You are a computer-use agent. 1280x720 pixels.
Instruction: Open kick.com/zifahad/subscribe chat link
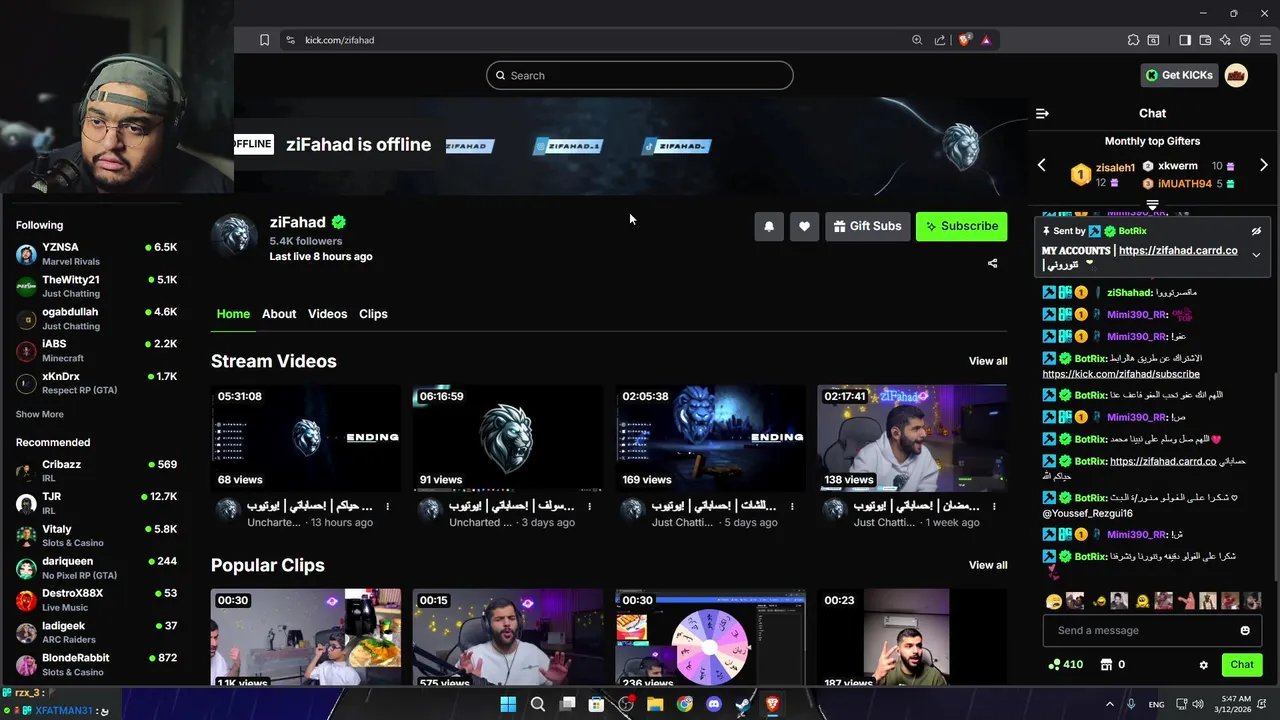click(1121, 374)
